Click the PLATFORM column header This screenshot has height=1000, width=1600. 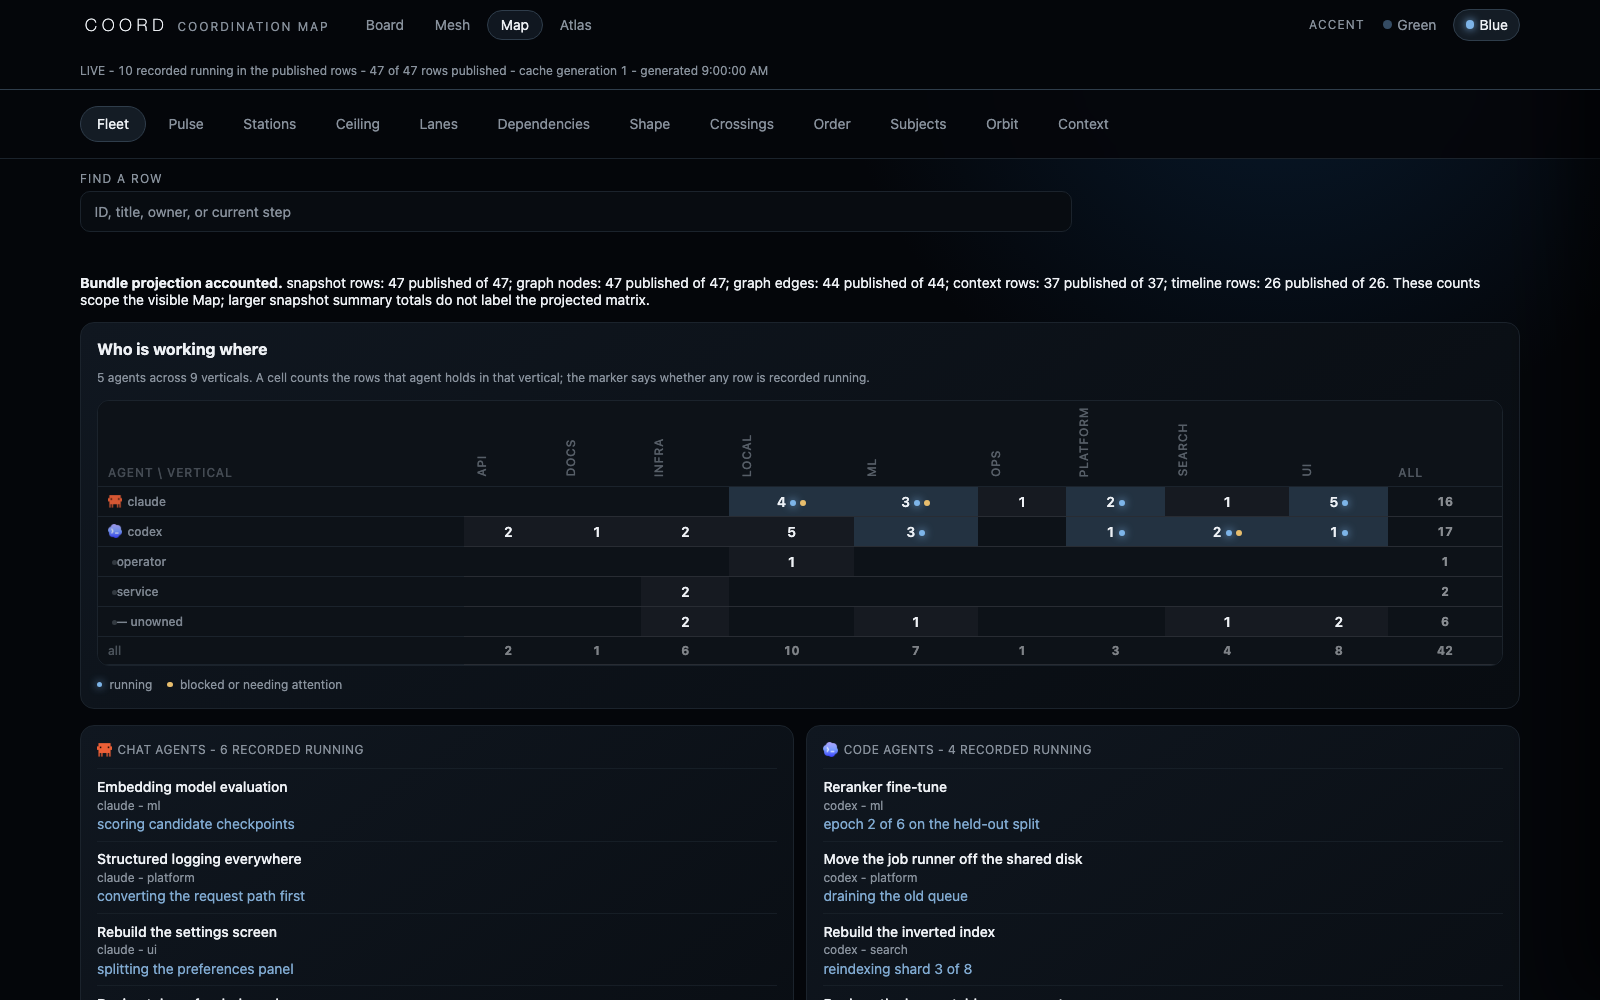pos(1084,442)
